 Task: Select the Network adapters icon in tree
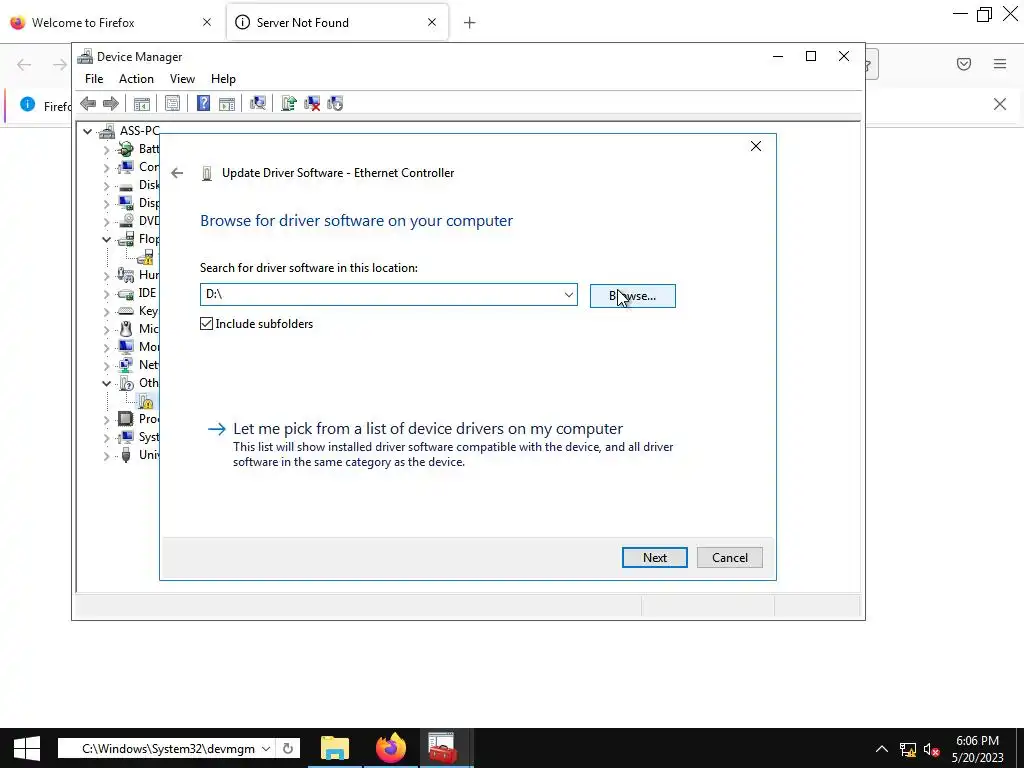[x=125, y=365]
